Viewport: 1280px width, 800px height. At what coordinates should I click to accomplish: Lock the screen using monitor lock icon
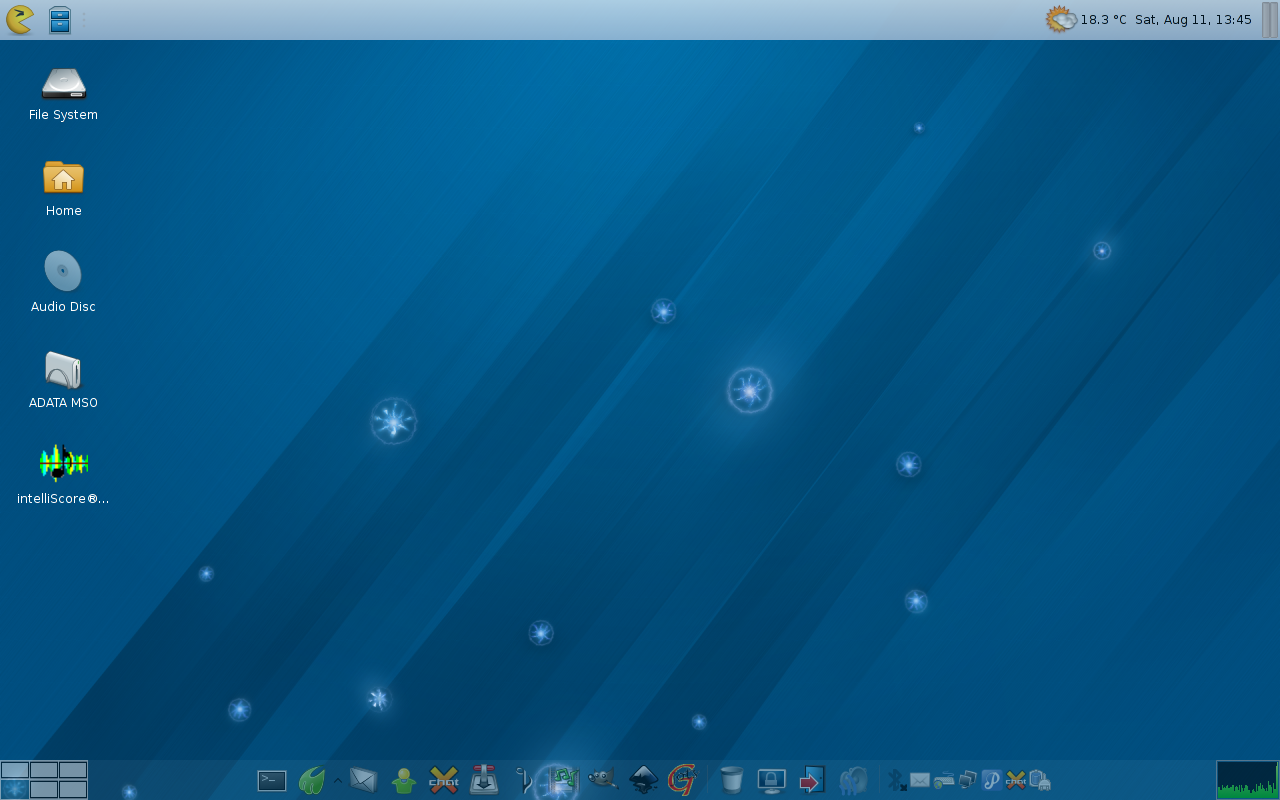[x=772, y=780]
